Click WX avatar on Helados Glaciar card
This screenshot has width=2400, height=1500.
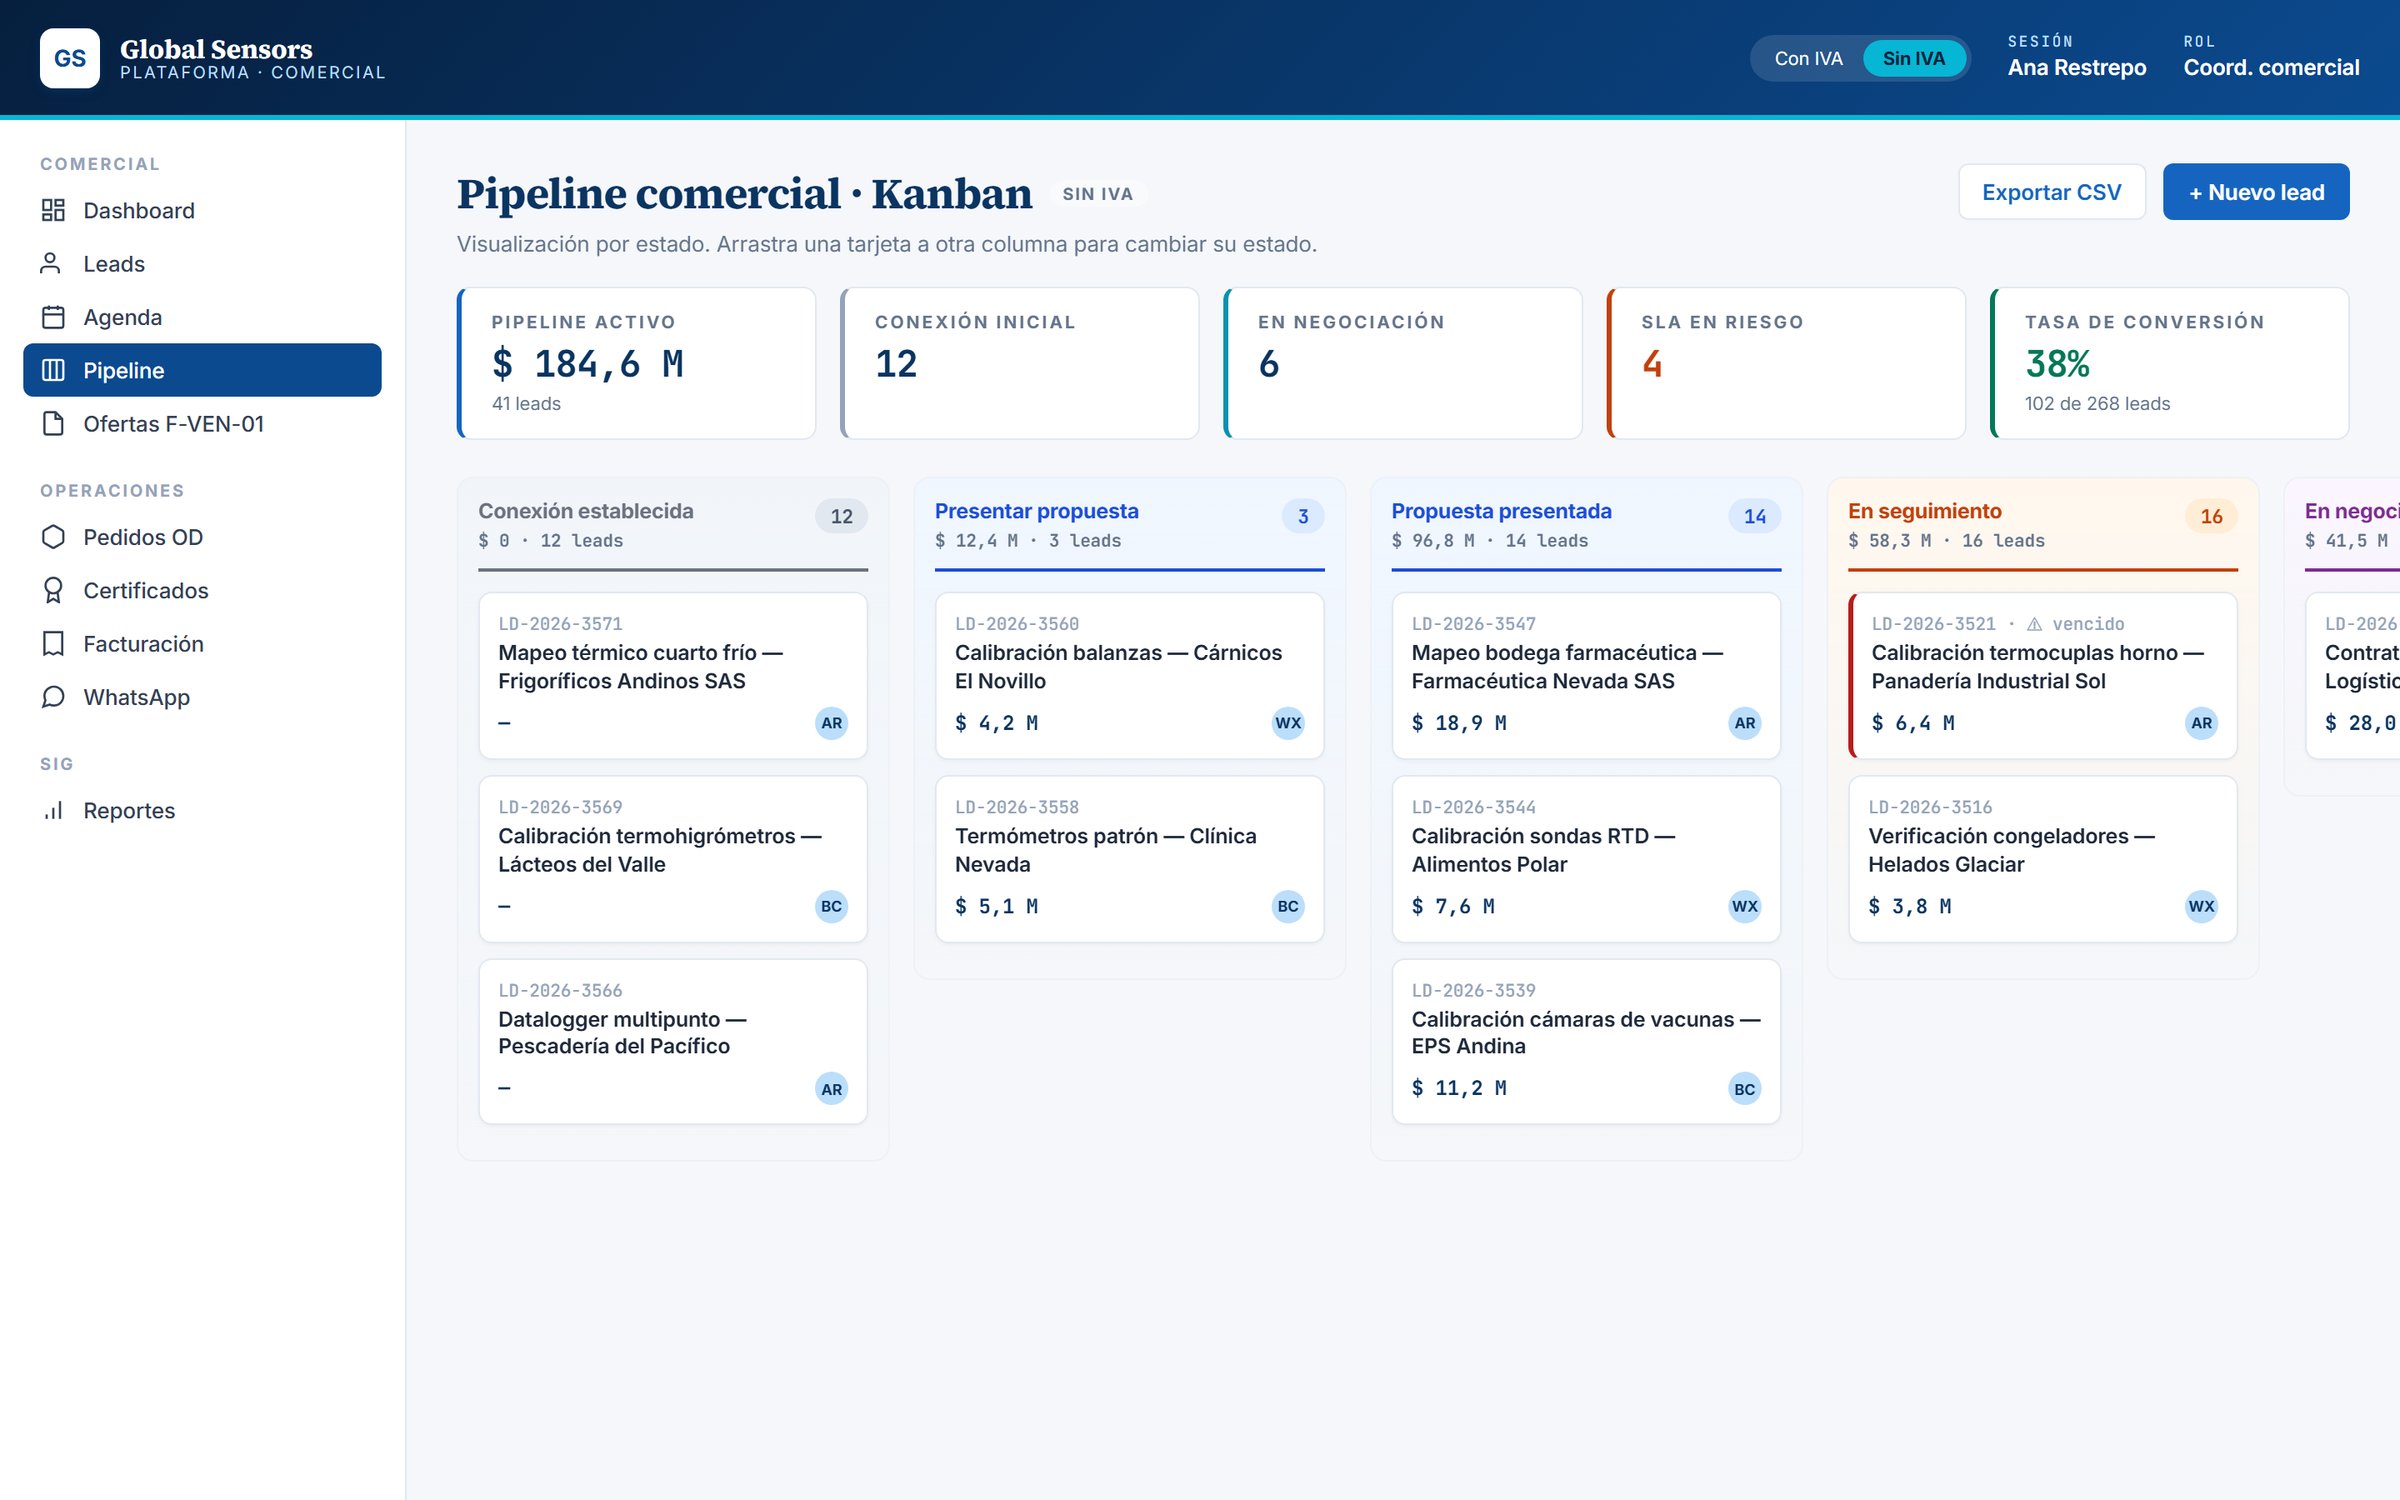coord(2201,906)
